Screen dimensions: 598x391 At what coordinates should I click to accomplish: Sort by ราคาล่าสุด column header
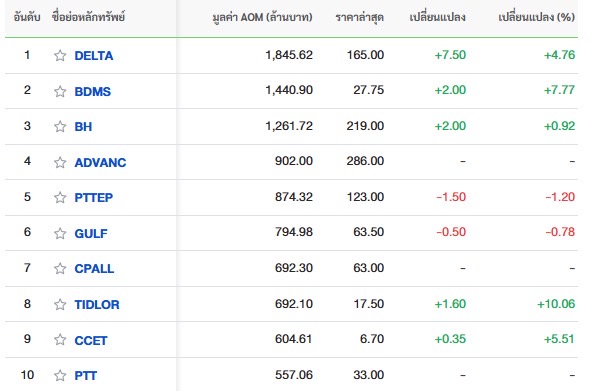pyautogui.click(x=360, y=17)
